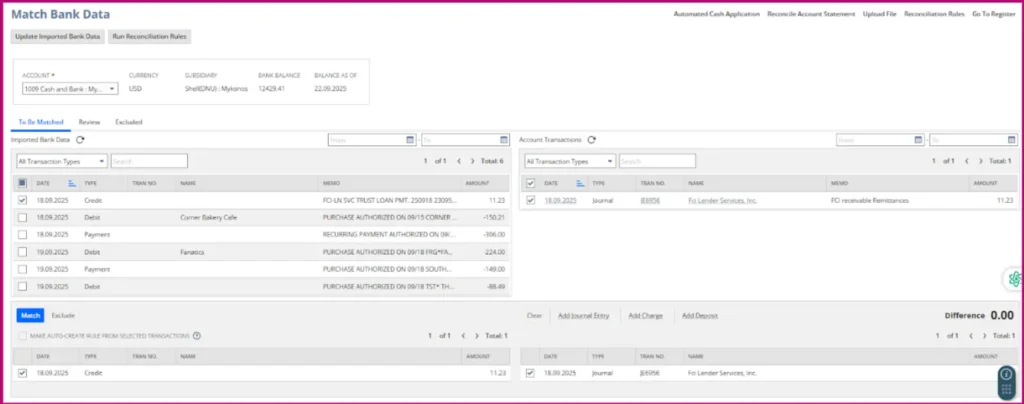Select the Fanatics debit transaction checkbox

tap(23, 252)
